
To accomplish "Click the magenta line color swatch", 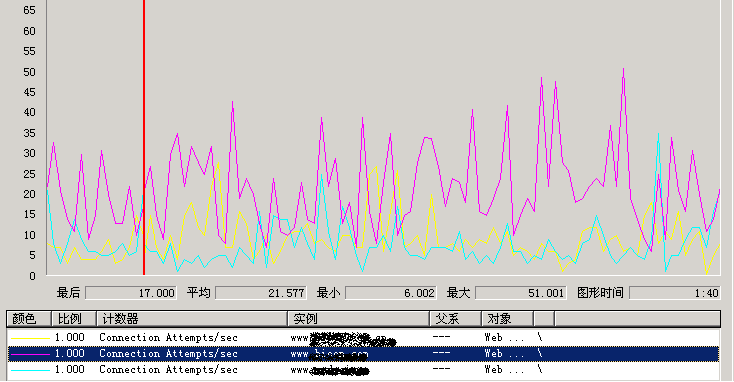I will [x=30, y=354].
